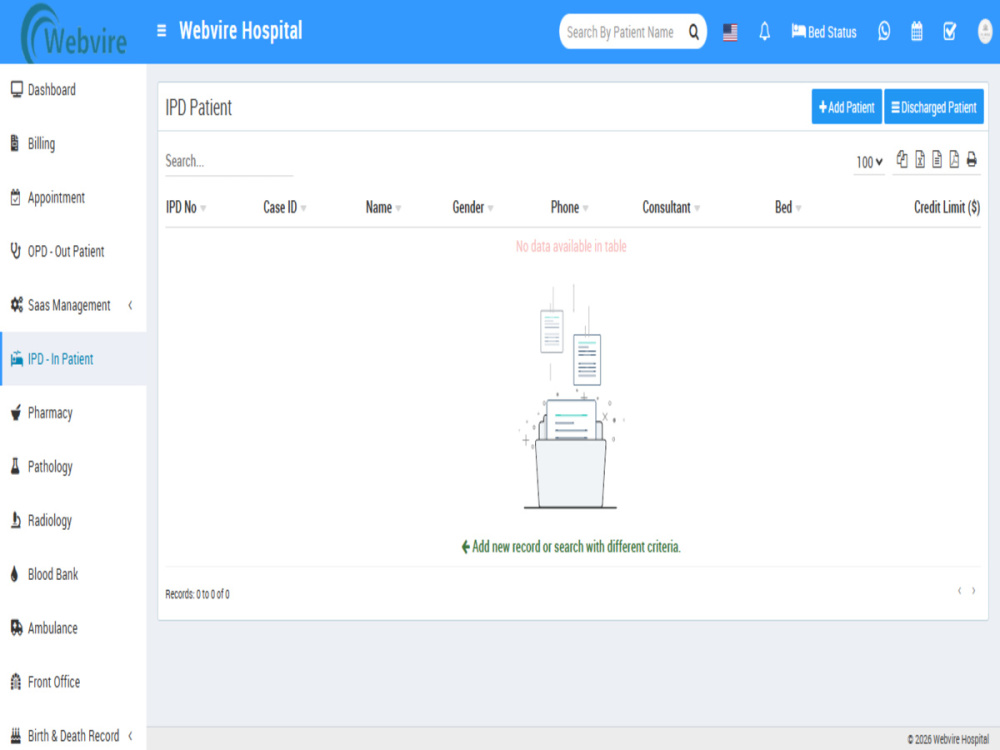Click the search magnifier icon in header
The image size is (1000, 750).
click(x=693, y=32)
